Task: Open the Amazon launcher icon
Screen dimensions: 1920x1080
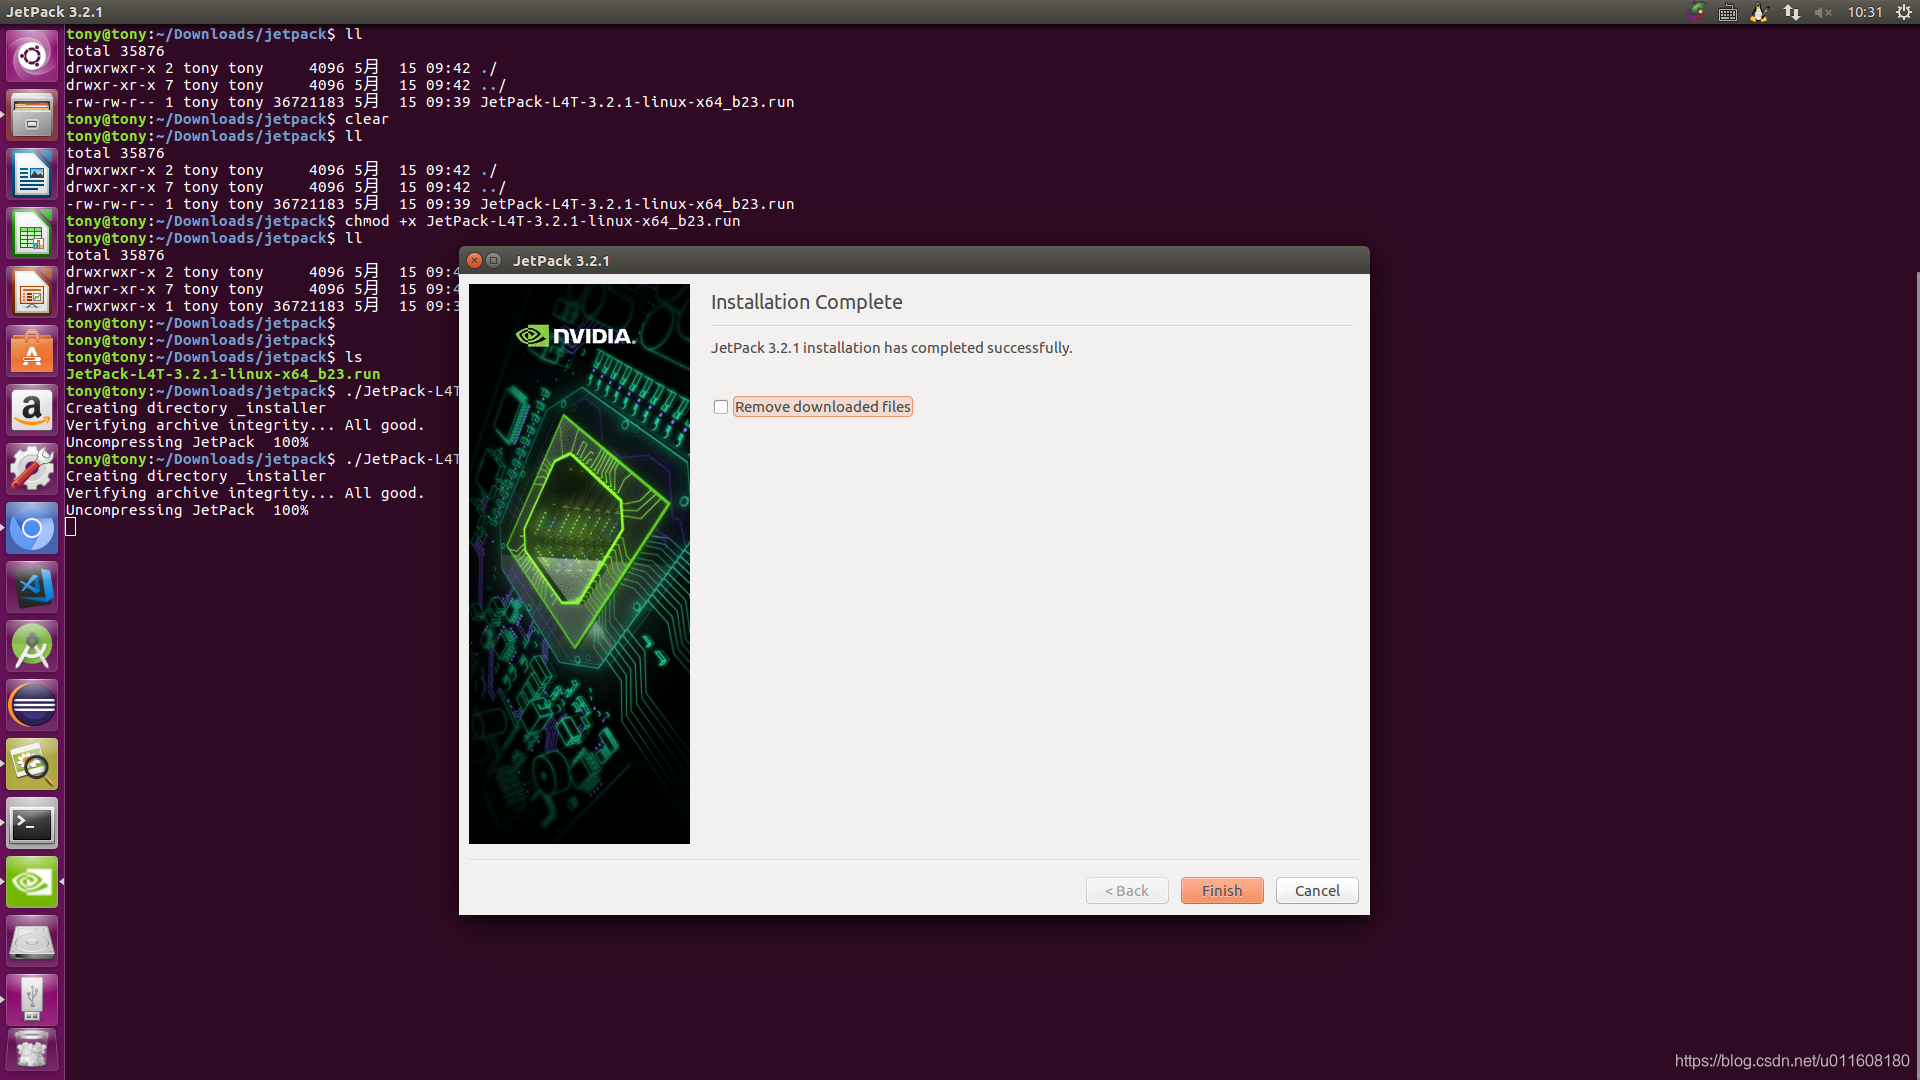Action: (x=32, y=410)
